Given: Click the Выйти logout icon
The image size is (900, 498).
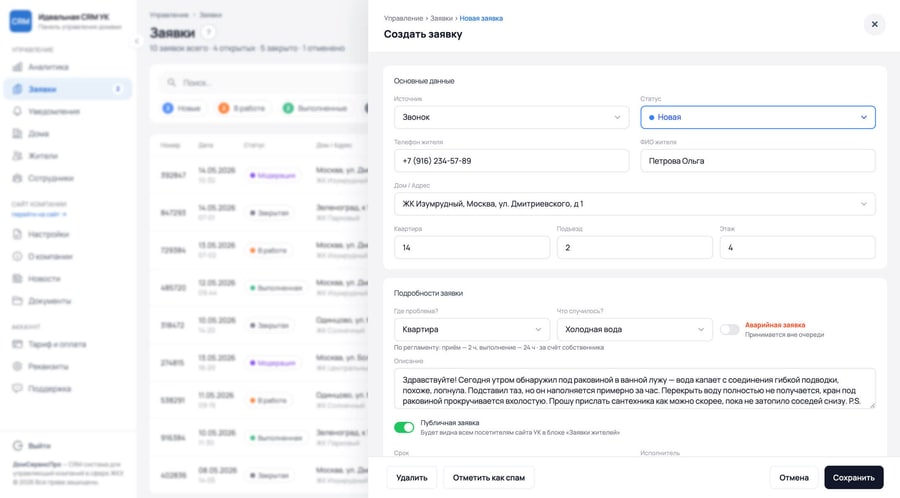Looking at the screenshot, I should [18, 446].
